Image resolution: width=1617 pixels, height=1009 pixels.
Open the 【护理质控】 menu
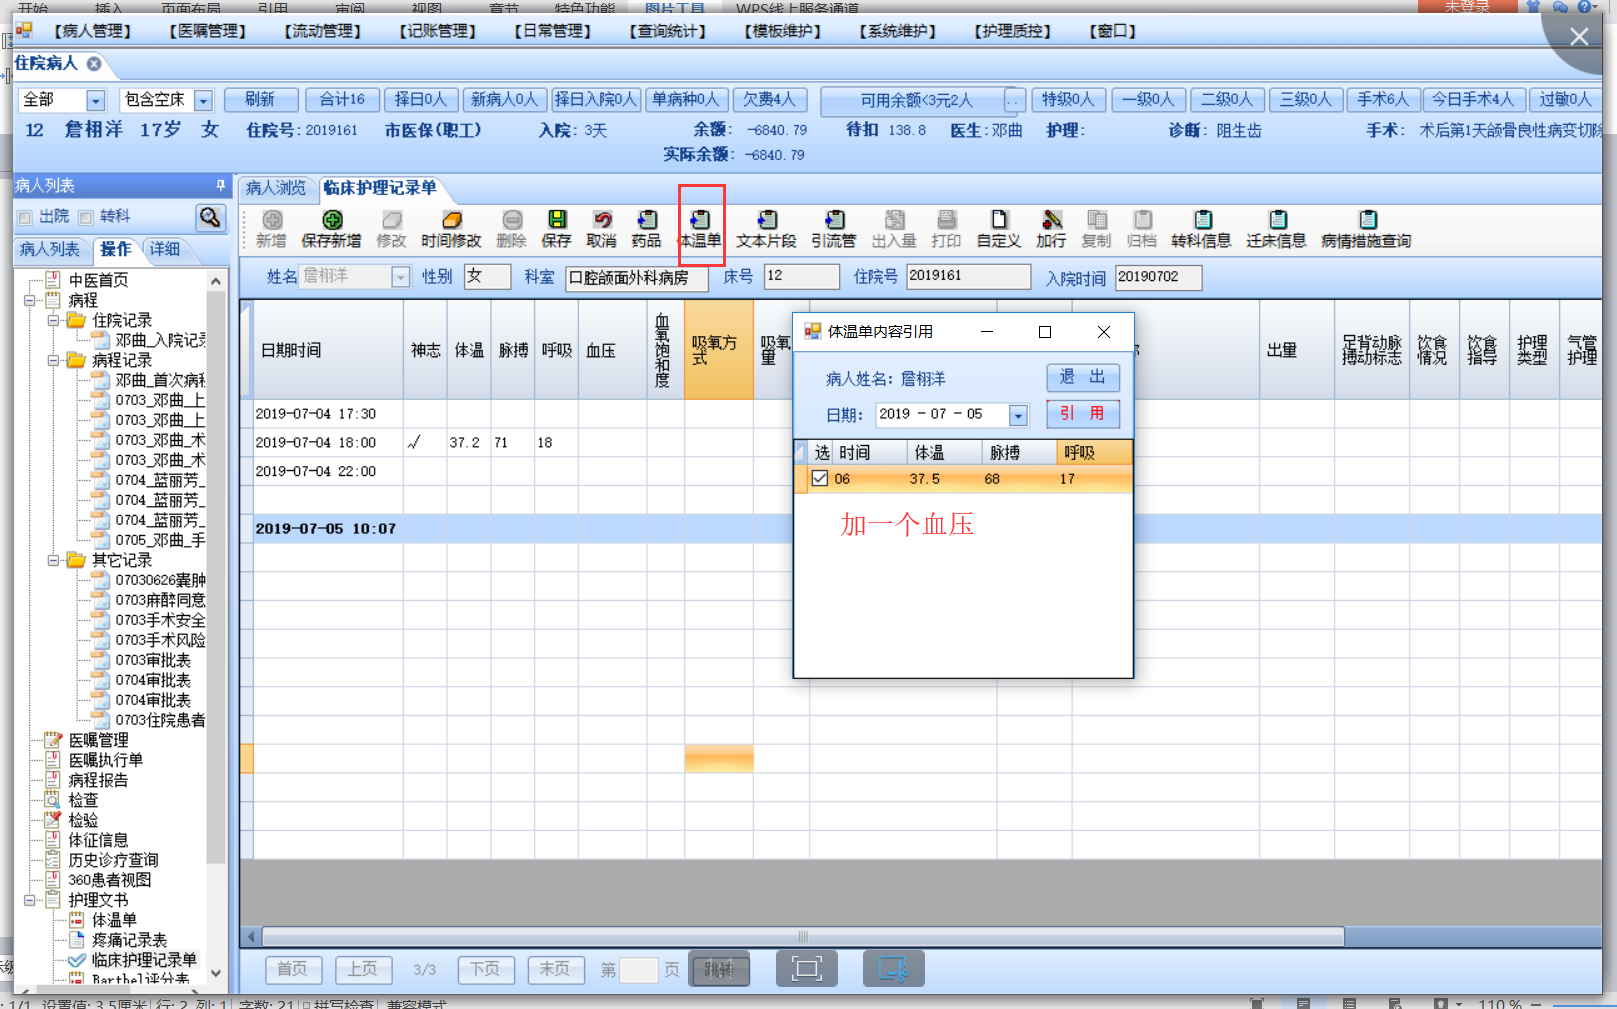[1012, 31]
